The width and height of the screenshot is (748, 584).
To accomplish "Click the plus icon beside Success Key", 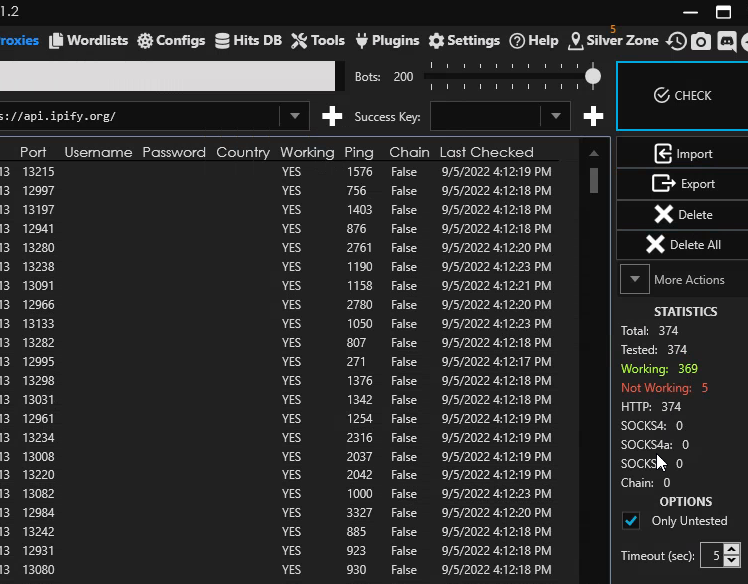I will click(x=593, y=117).
